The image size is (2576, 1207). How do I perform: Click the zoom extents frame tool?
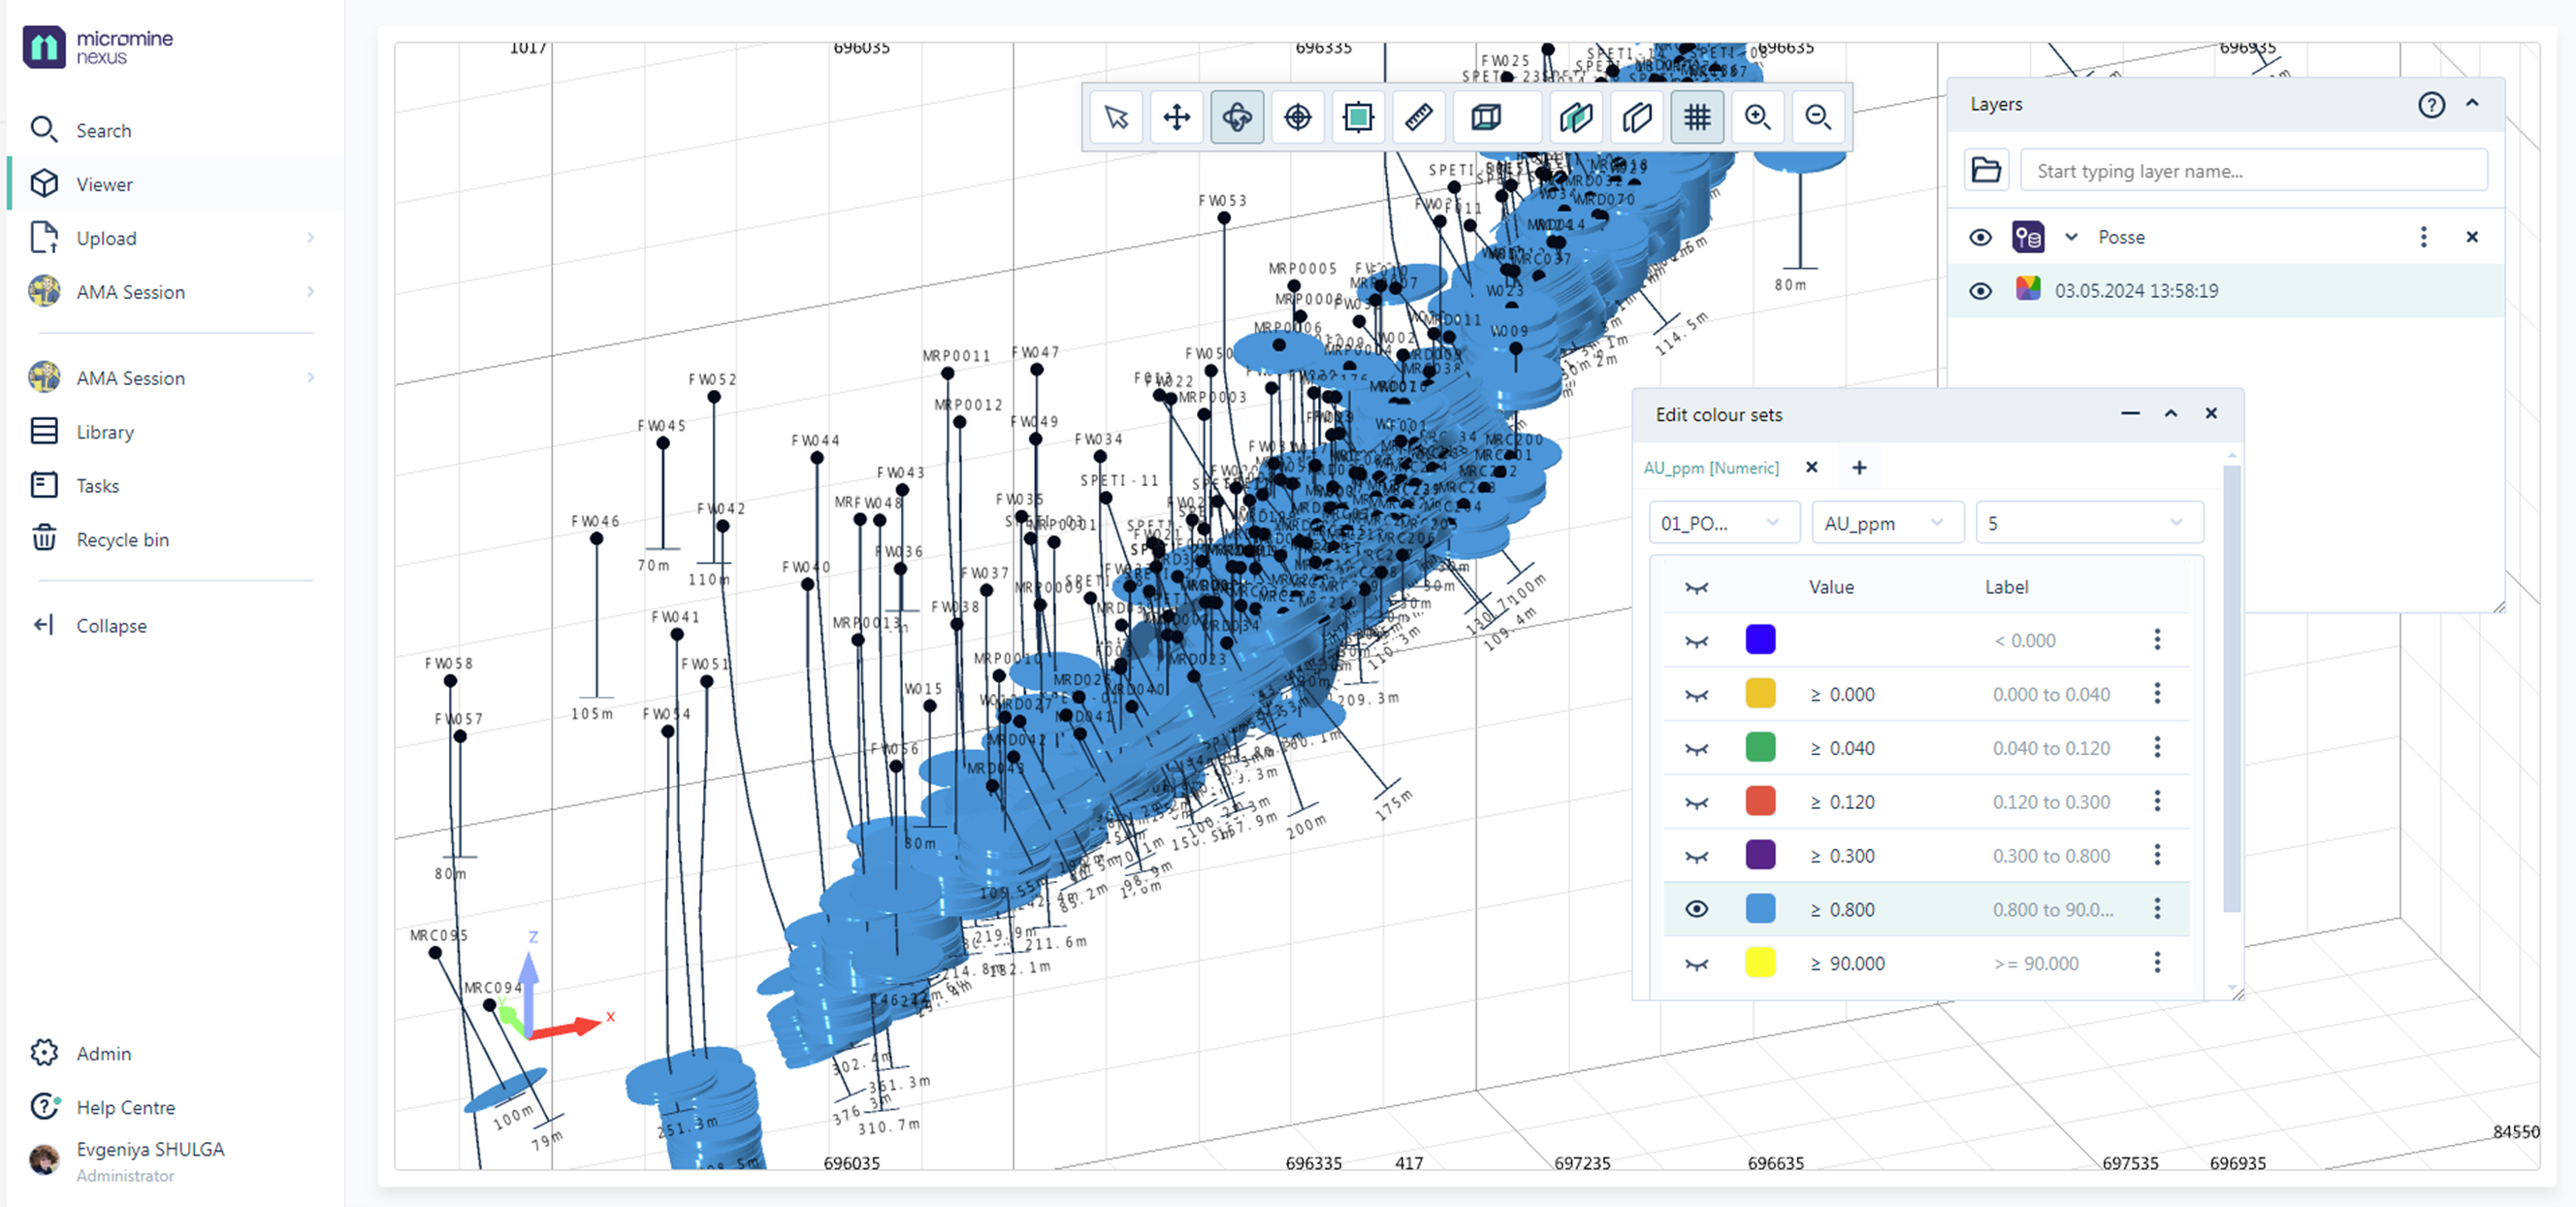1357,117
